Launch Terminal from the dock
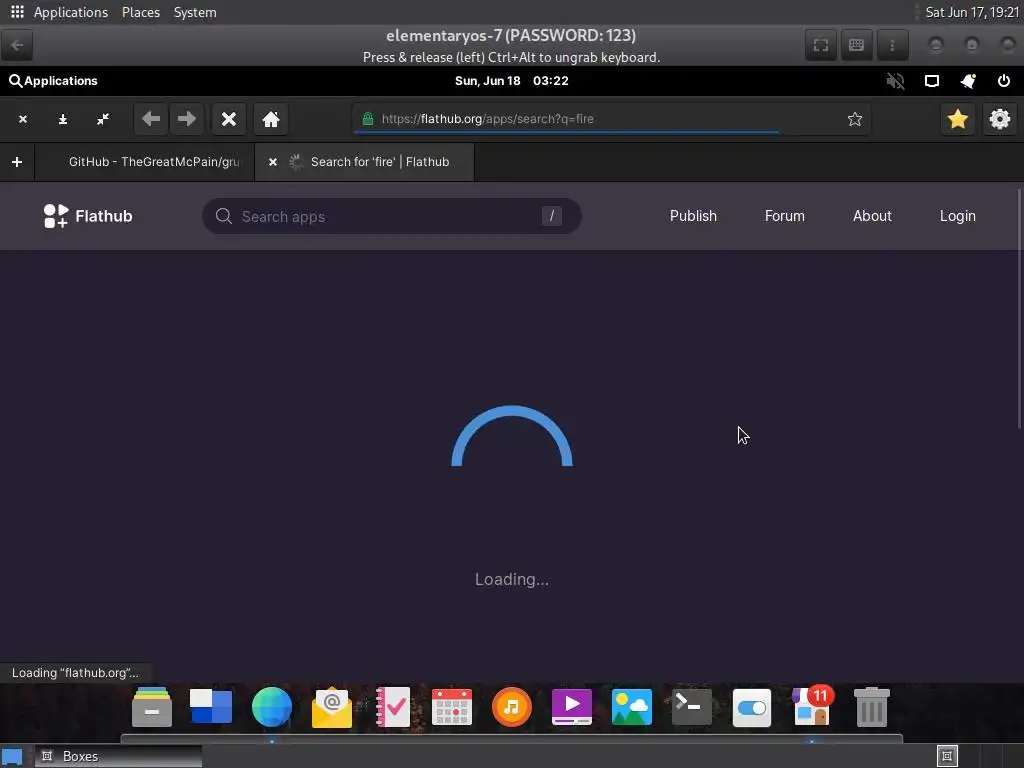 pyautogui.click(x=692, y=707)
